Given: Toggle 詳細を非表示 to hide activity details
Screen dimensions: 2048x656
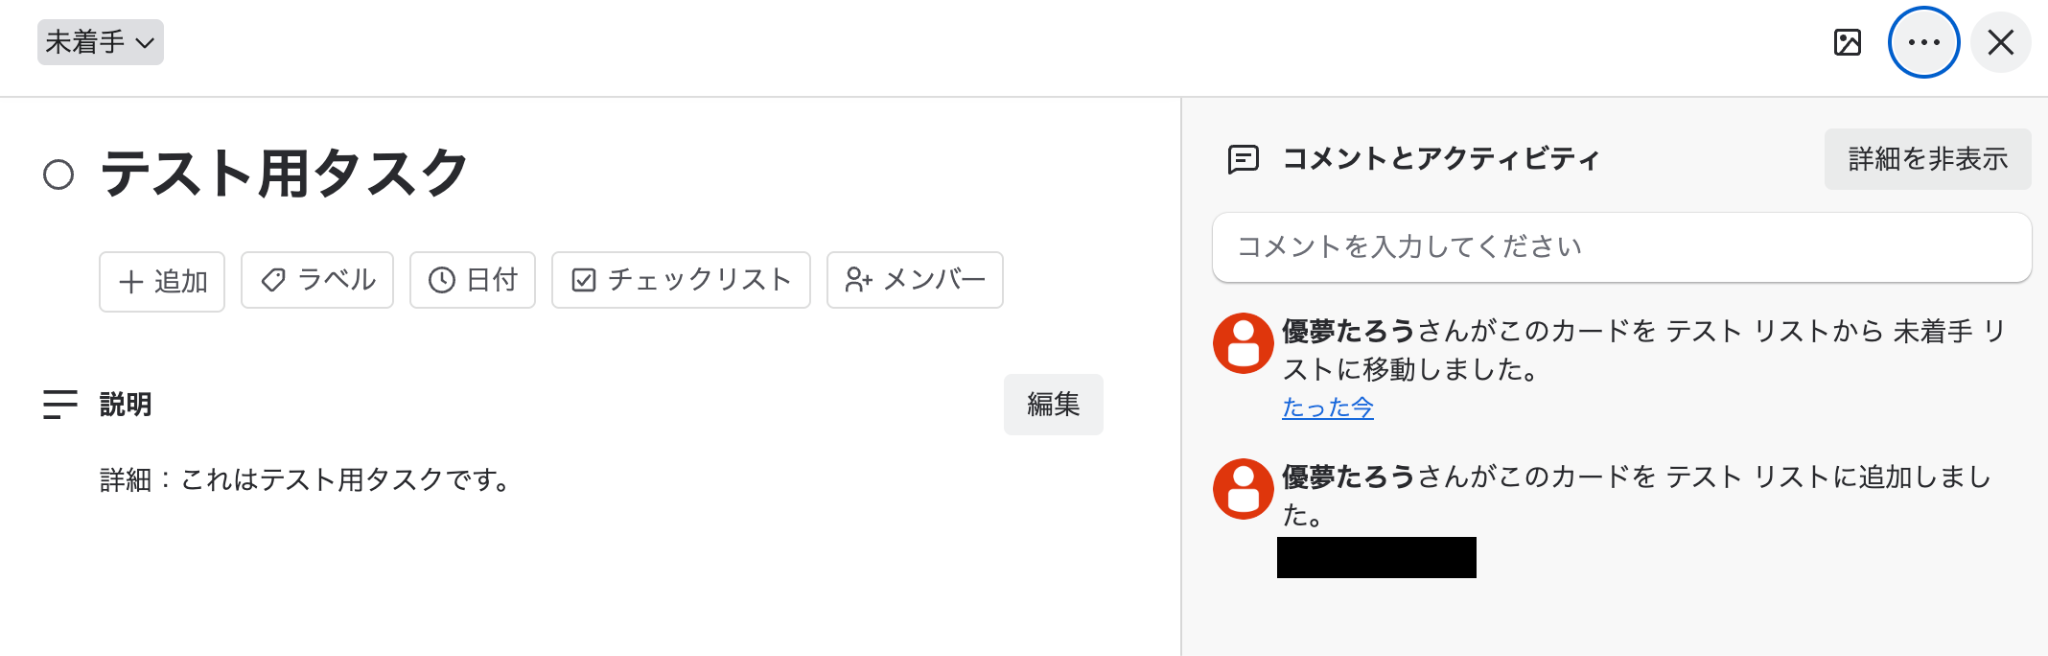Looking at the screenshot, I should pyautogui.click(x=1927, y=159).
